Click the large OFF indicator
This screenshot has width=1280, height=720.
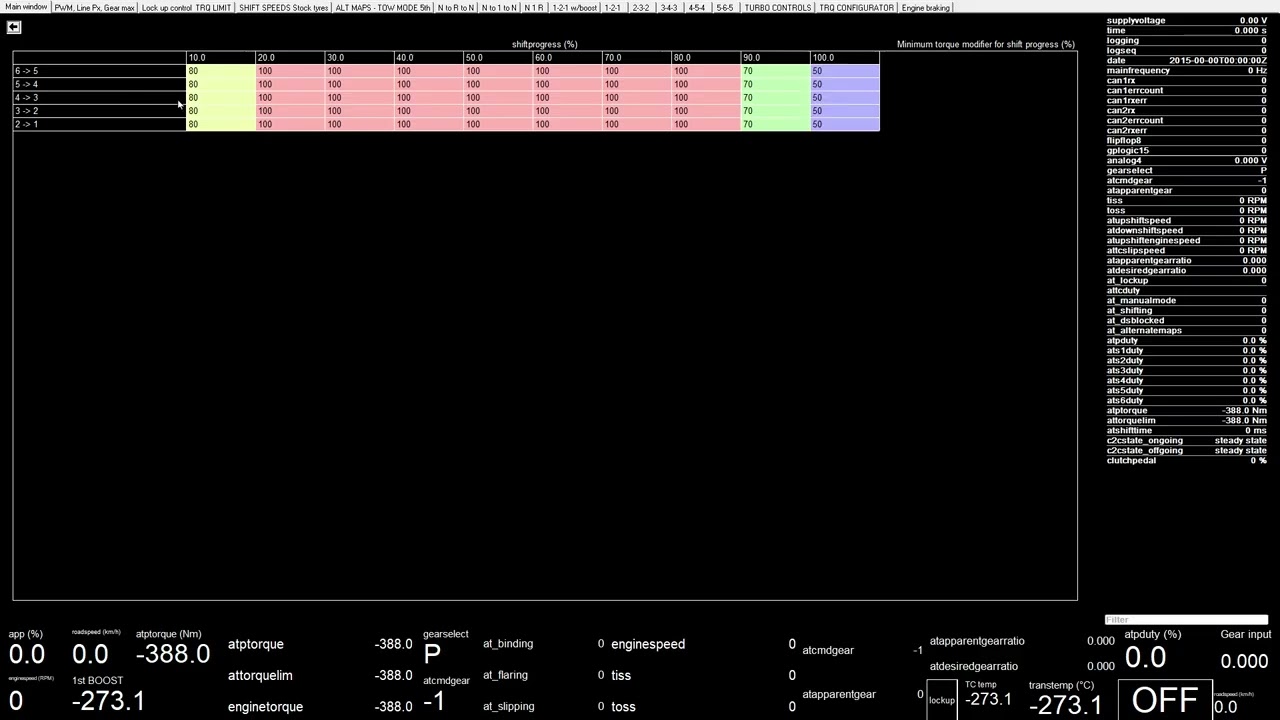(1165, 699)
